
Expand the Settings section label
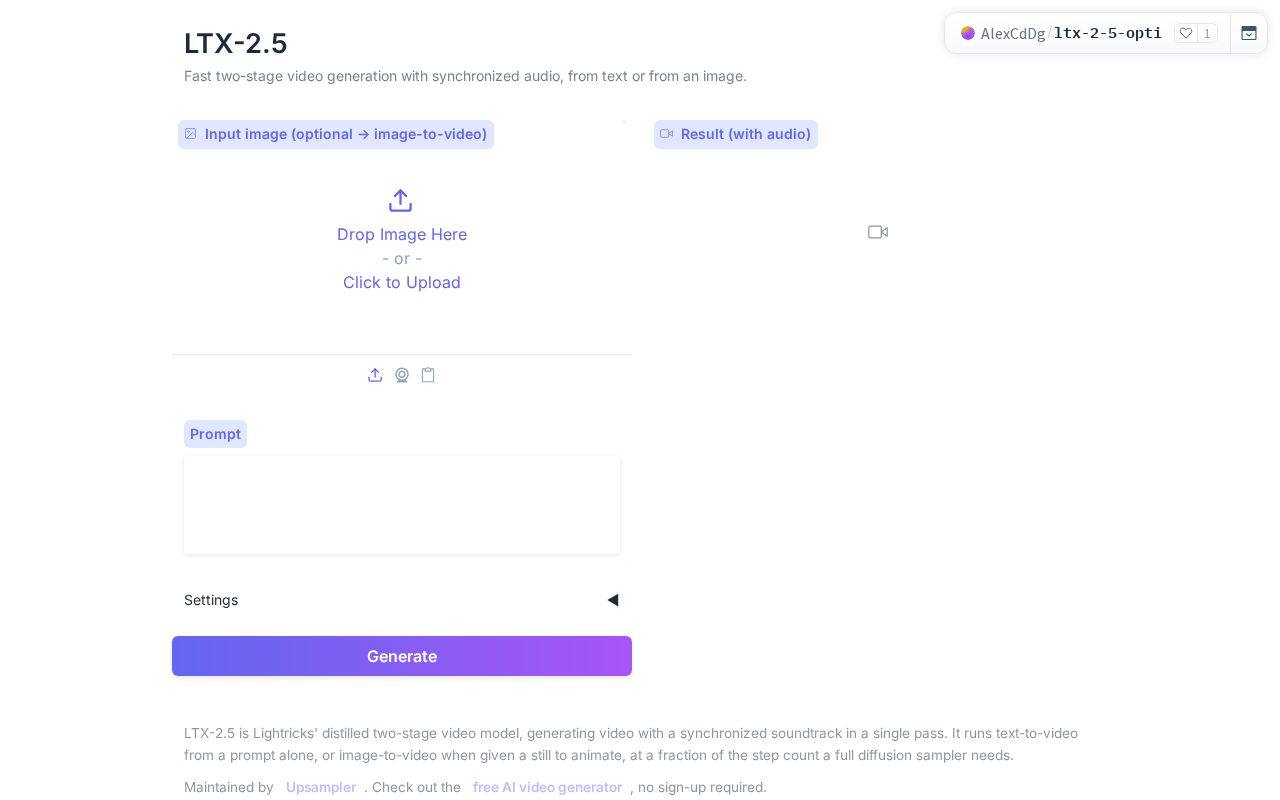point(211,600)
